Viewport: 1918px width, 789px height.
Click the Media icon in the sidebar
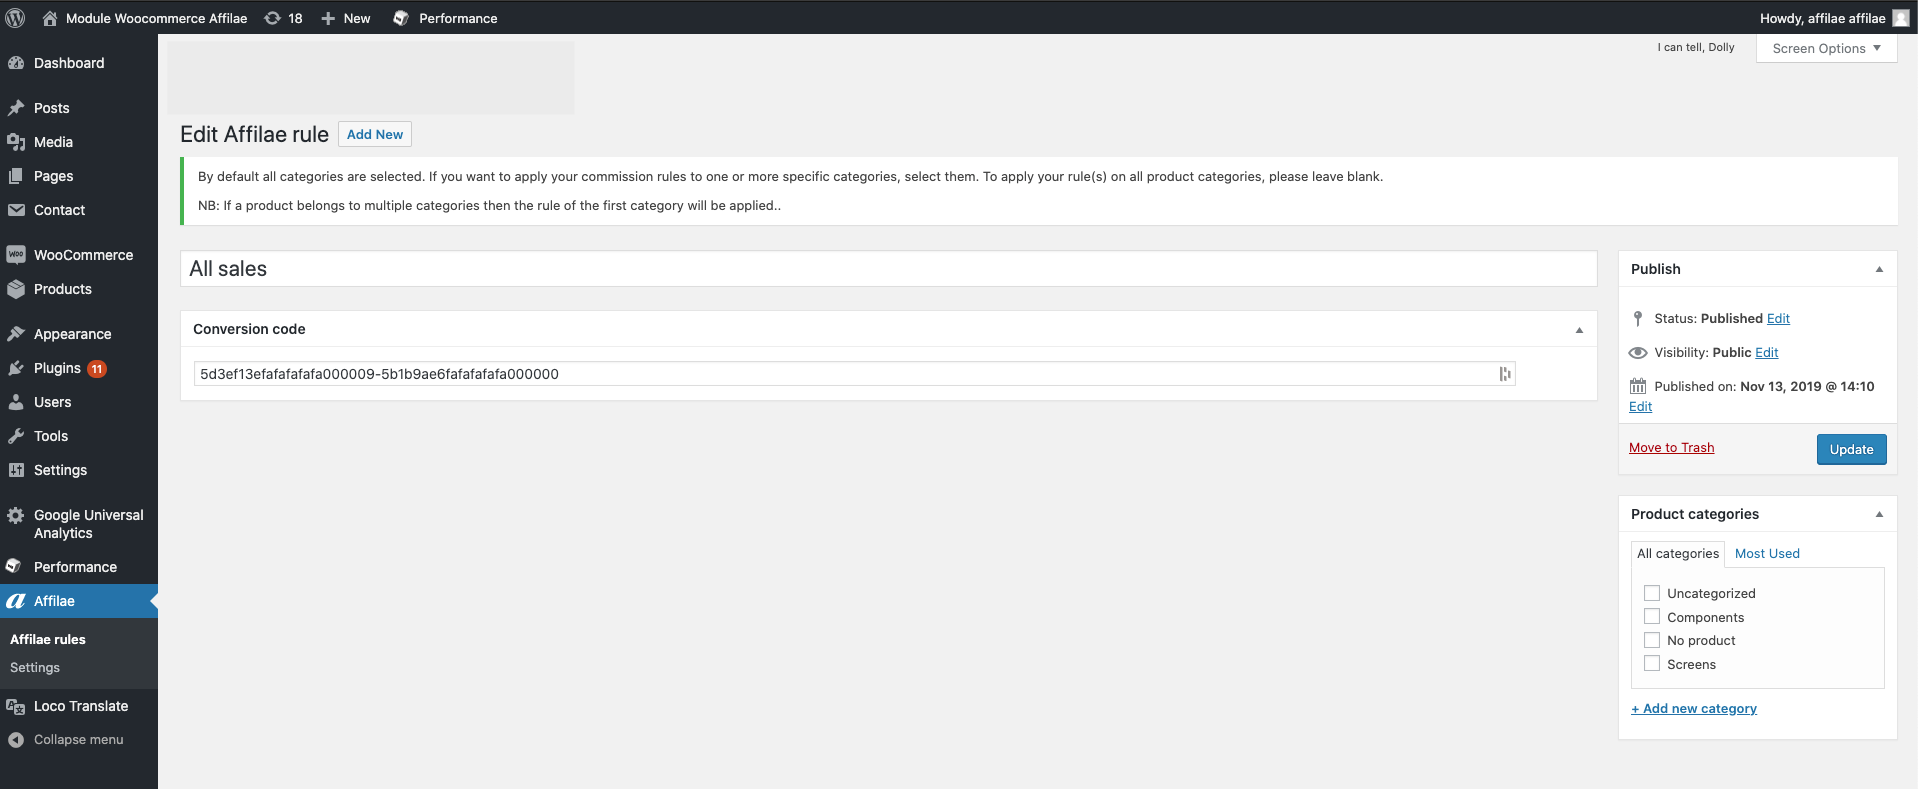16,142
